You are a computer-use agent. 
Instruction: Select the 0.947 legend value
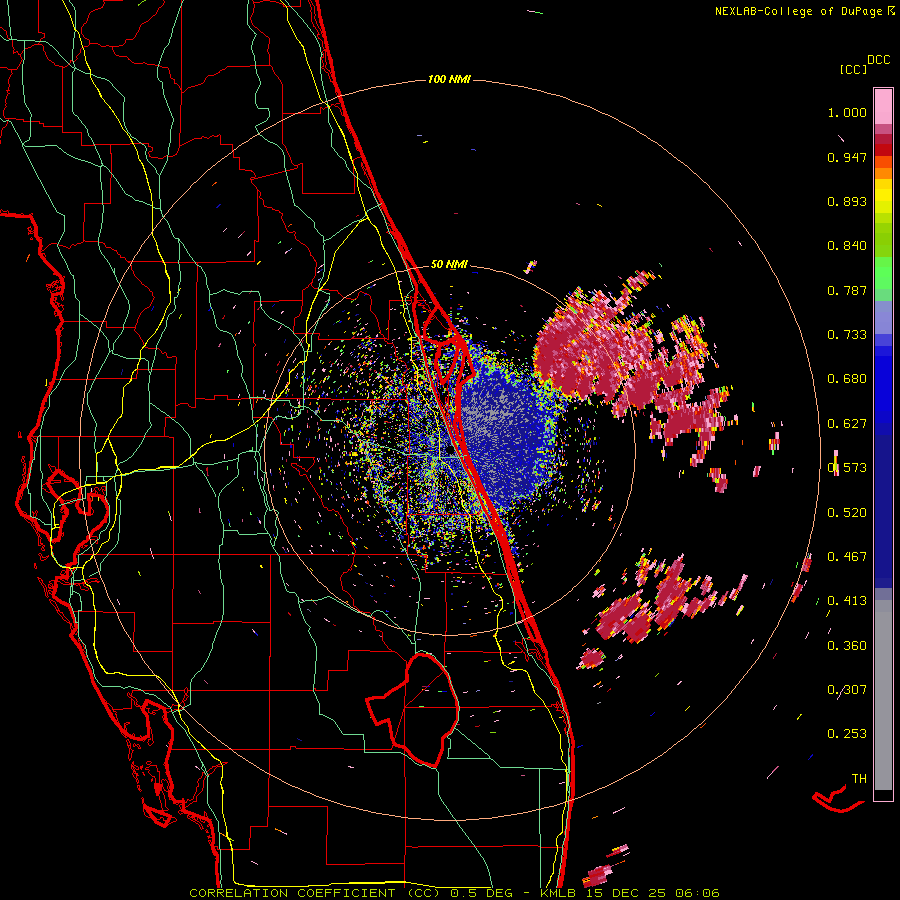[x=847, y=157]
